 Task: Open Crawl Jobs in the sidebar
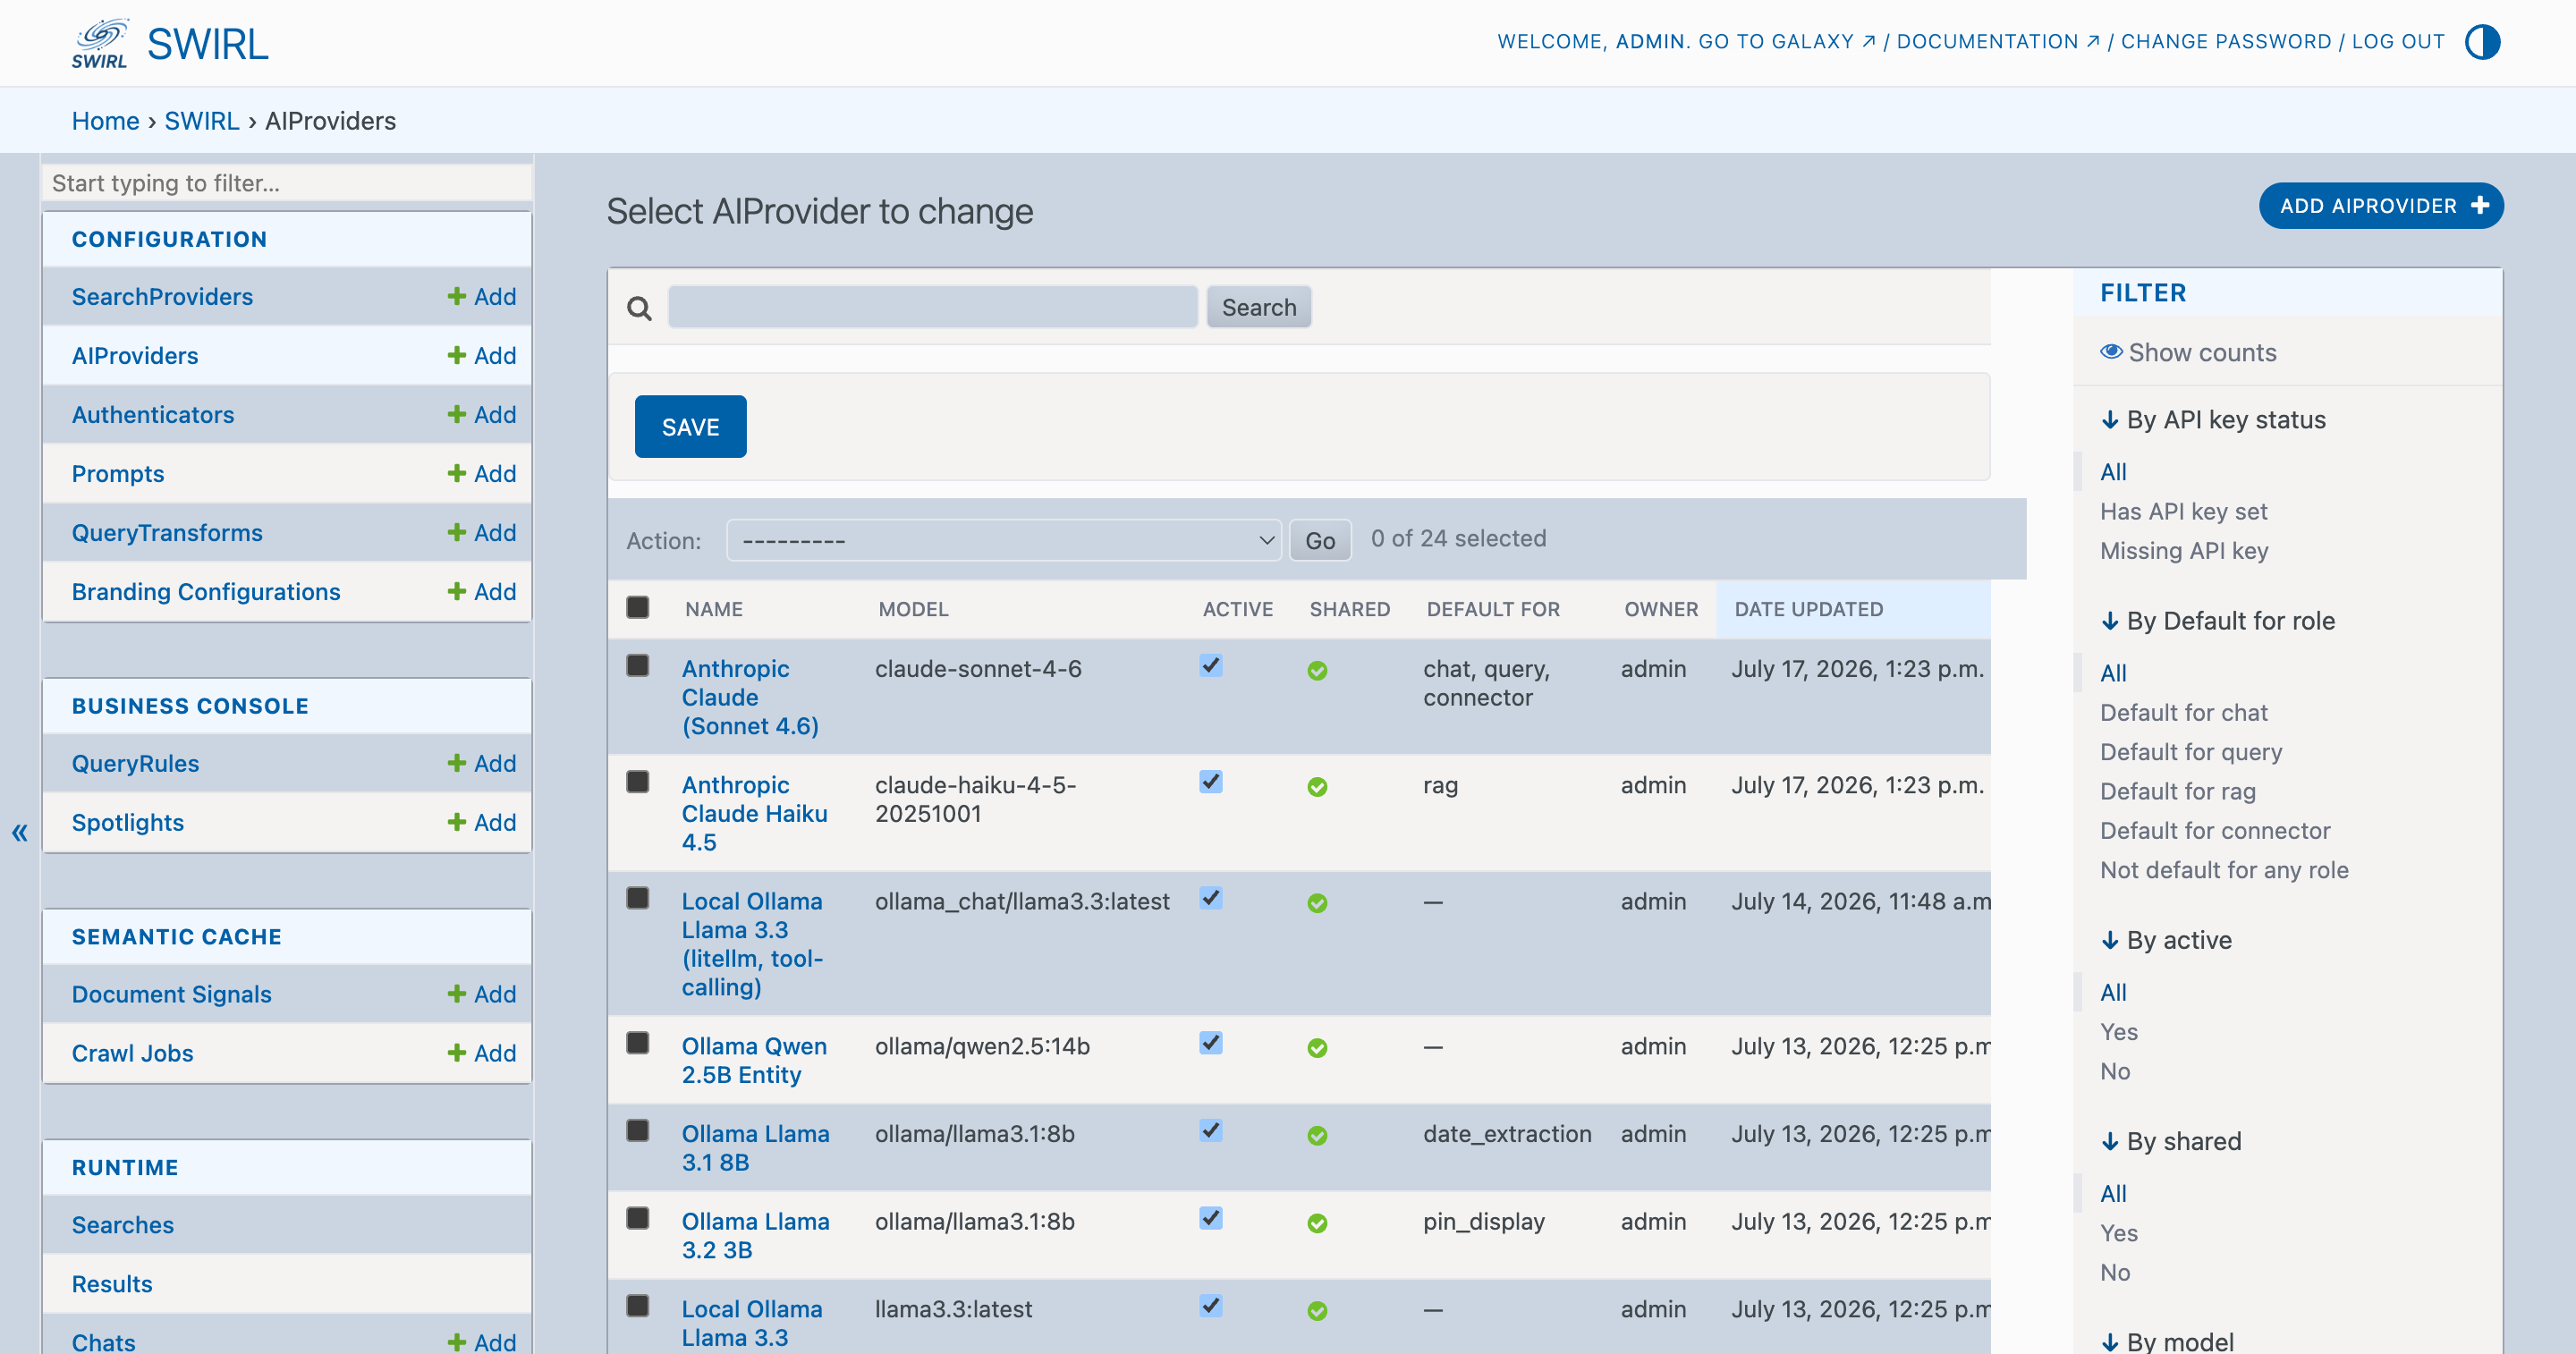[133, 1053]
